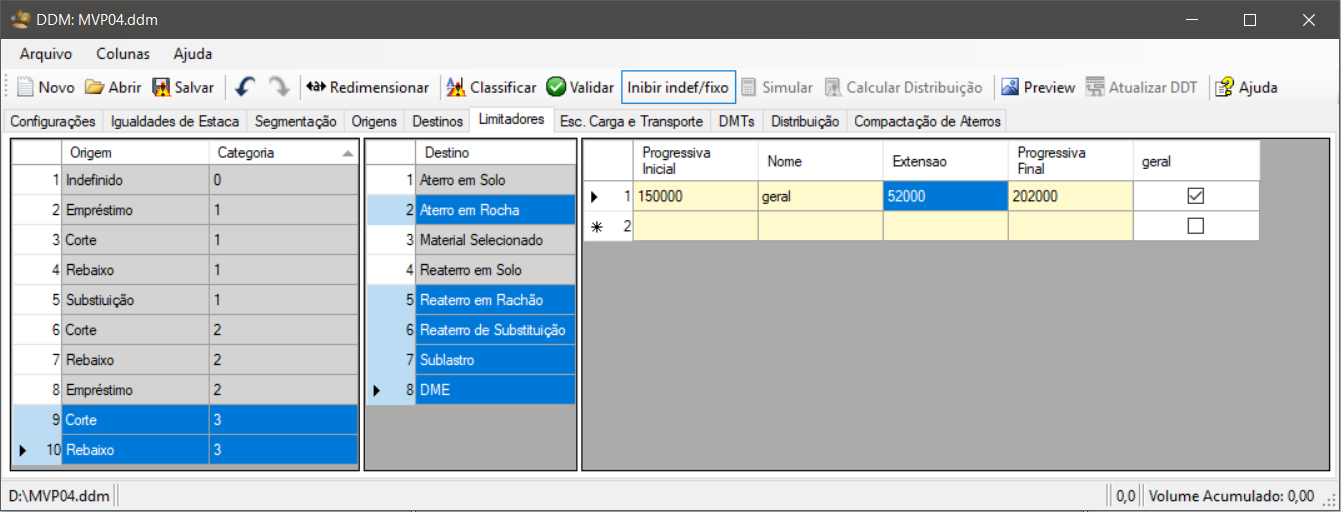This screenshot has width=1341, height=512.
Task: Redo action arrow in toolbar
Action: (278, 87)
